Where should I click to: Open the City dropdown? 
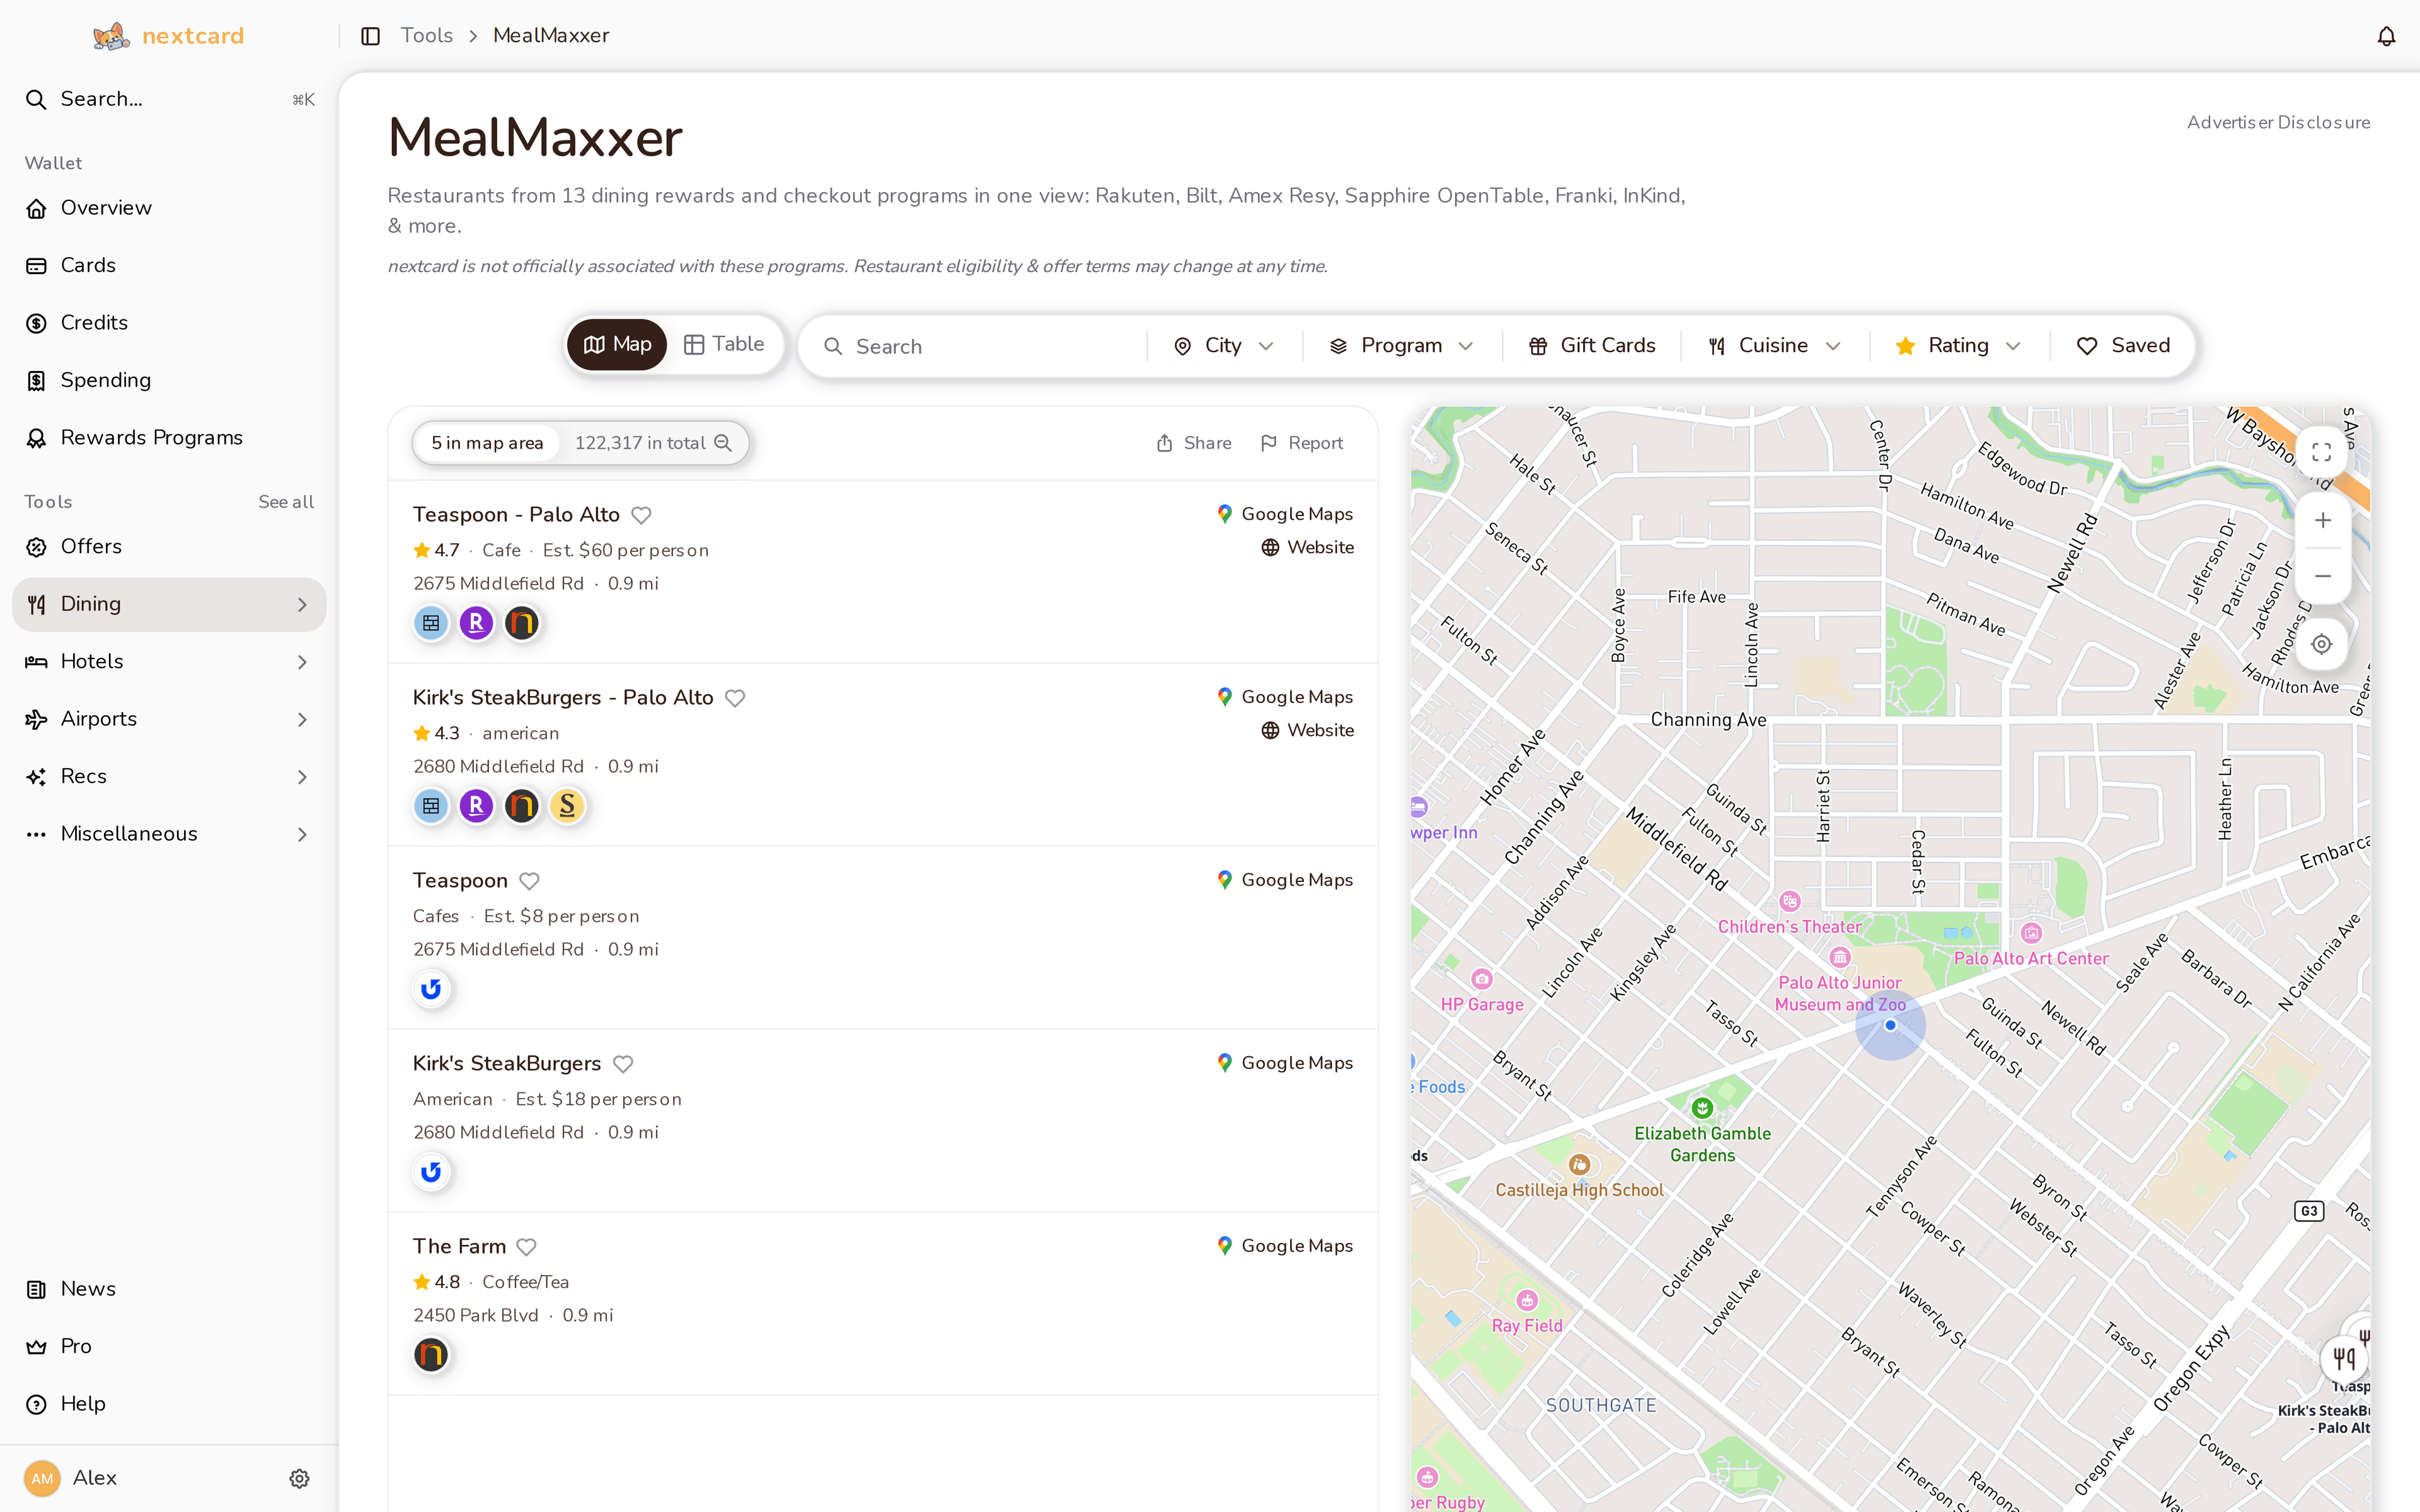[1224, 346]
